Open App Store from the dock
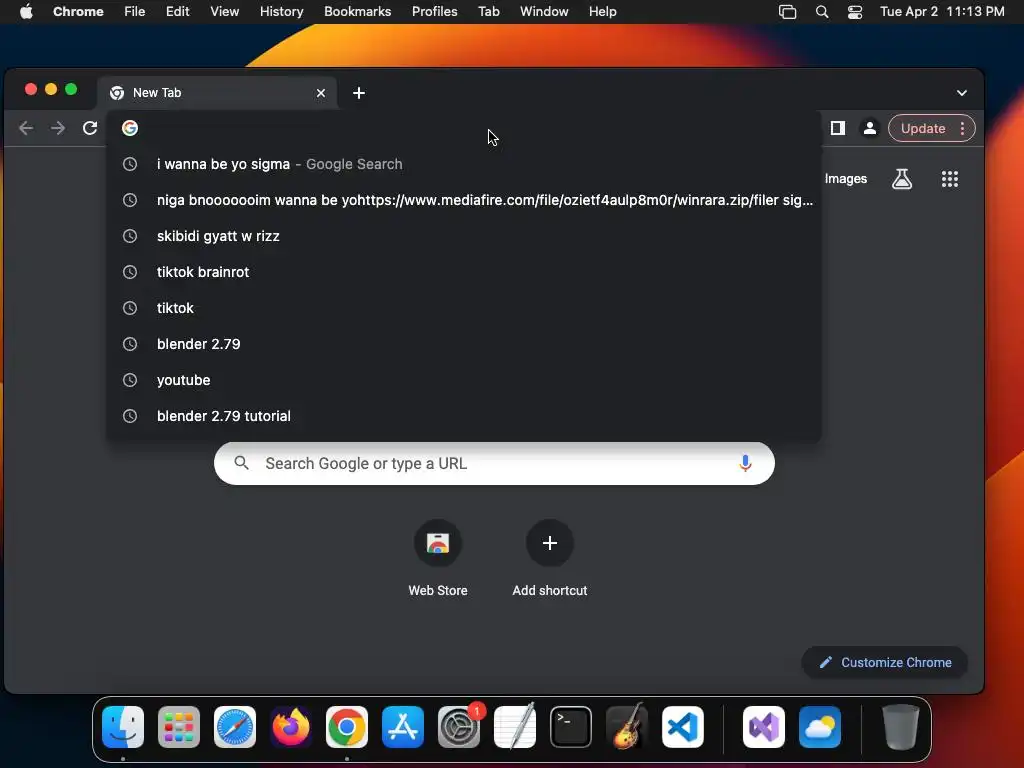Image resolution: width=1024 pixels, height=768 pixels. coord(403,727)
